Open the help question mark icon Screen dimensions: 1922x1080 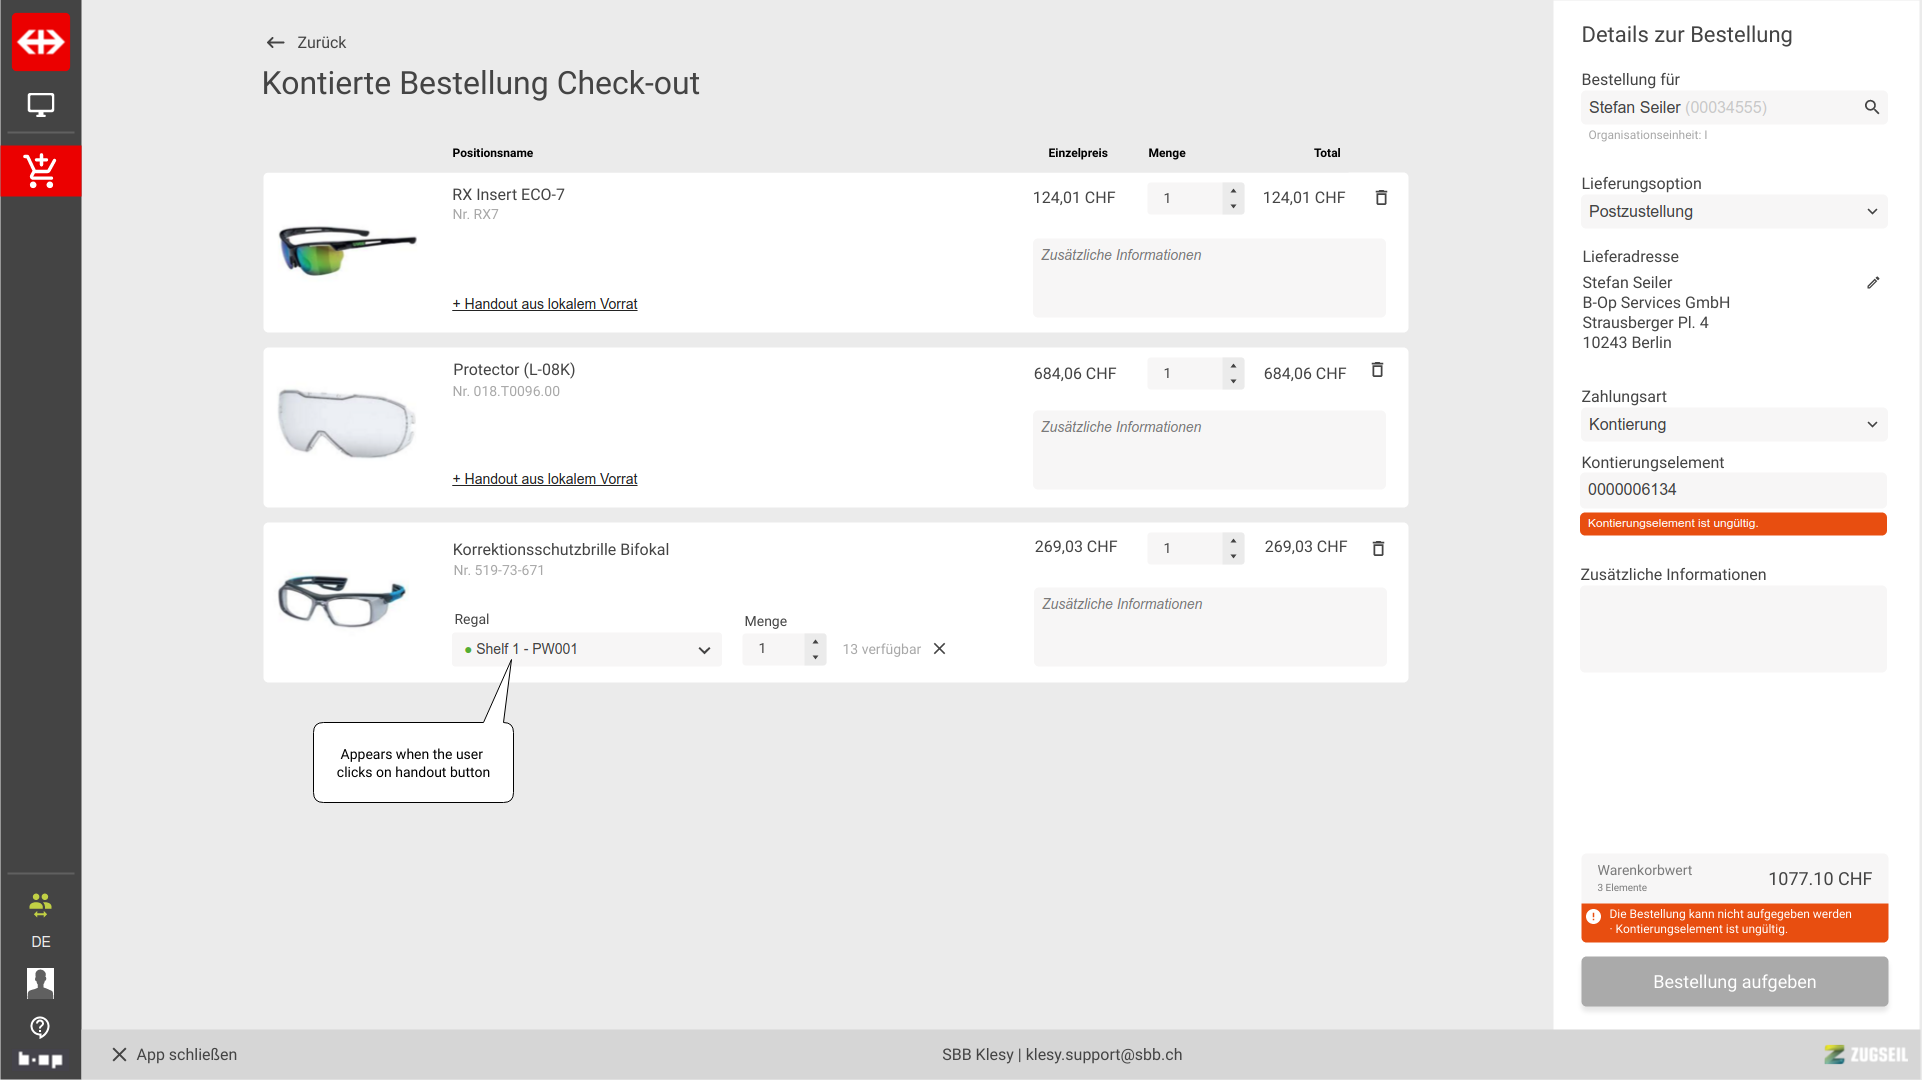point(40,1027)
